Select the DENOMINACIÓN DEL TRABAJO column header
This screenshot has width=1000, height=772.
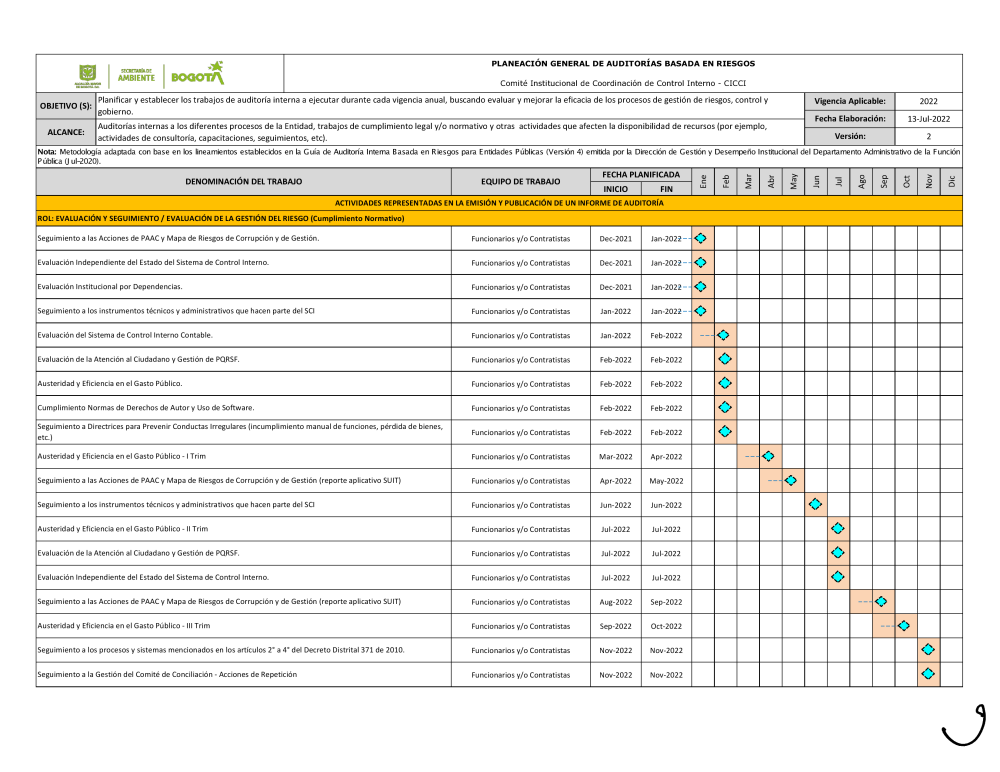pos(243,182)
